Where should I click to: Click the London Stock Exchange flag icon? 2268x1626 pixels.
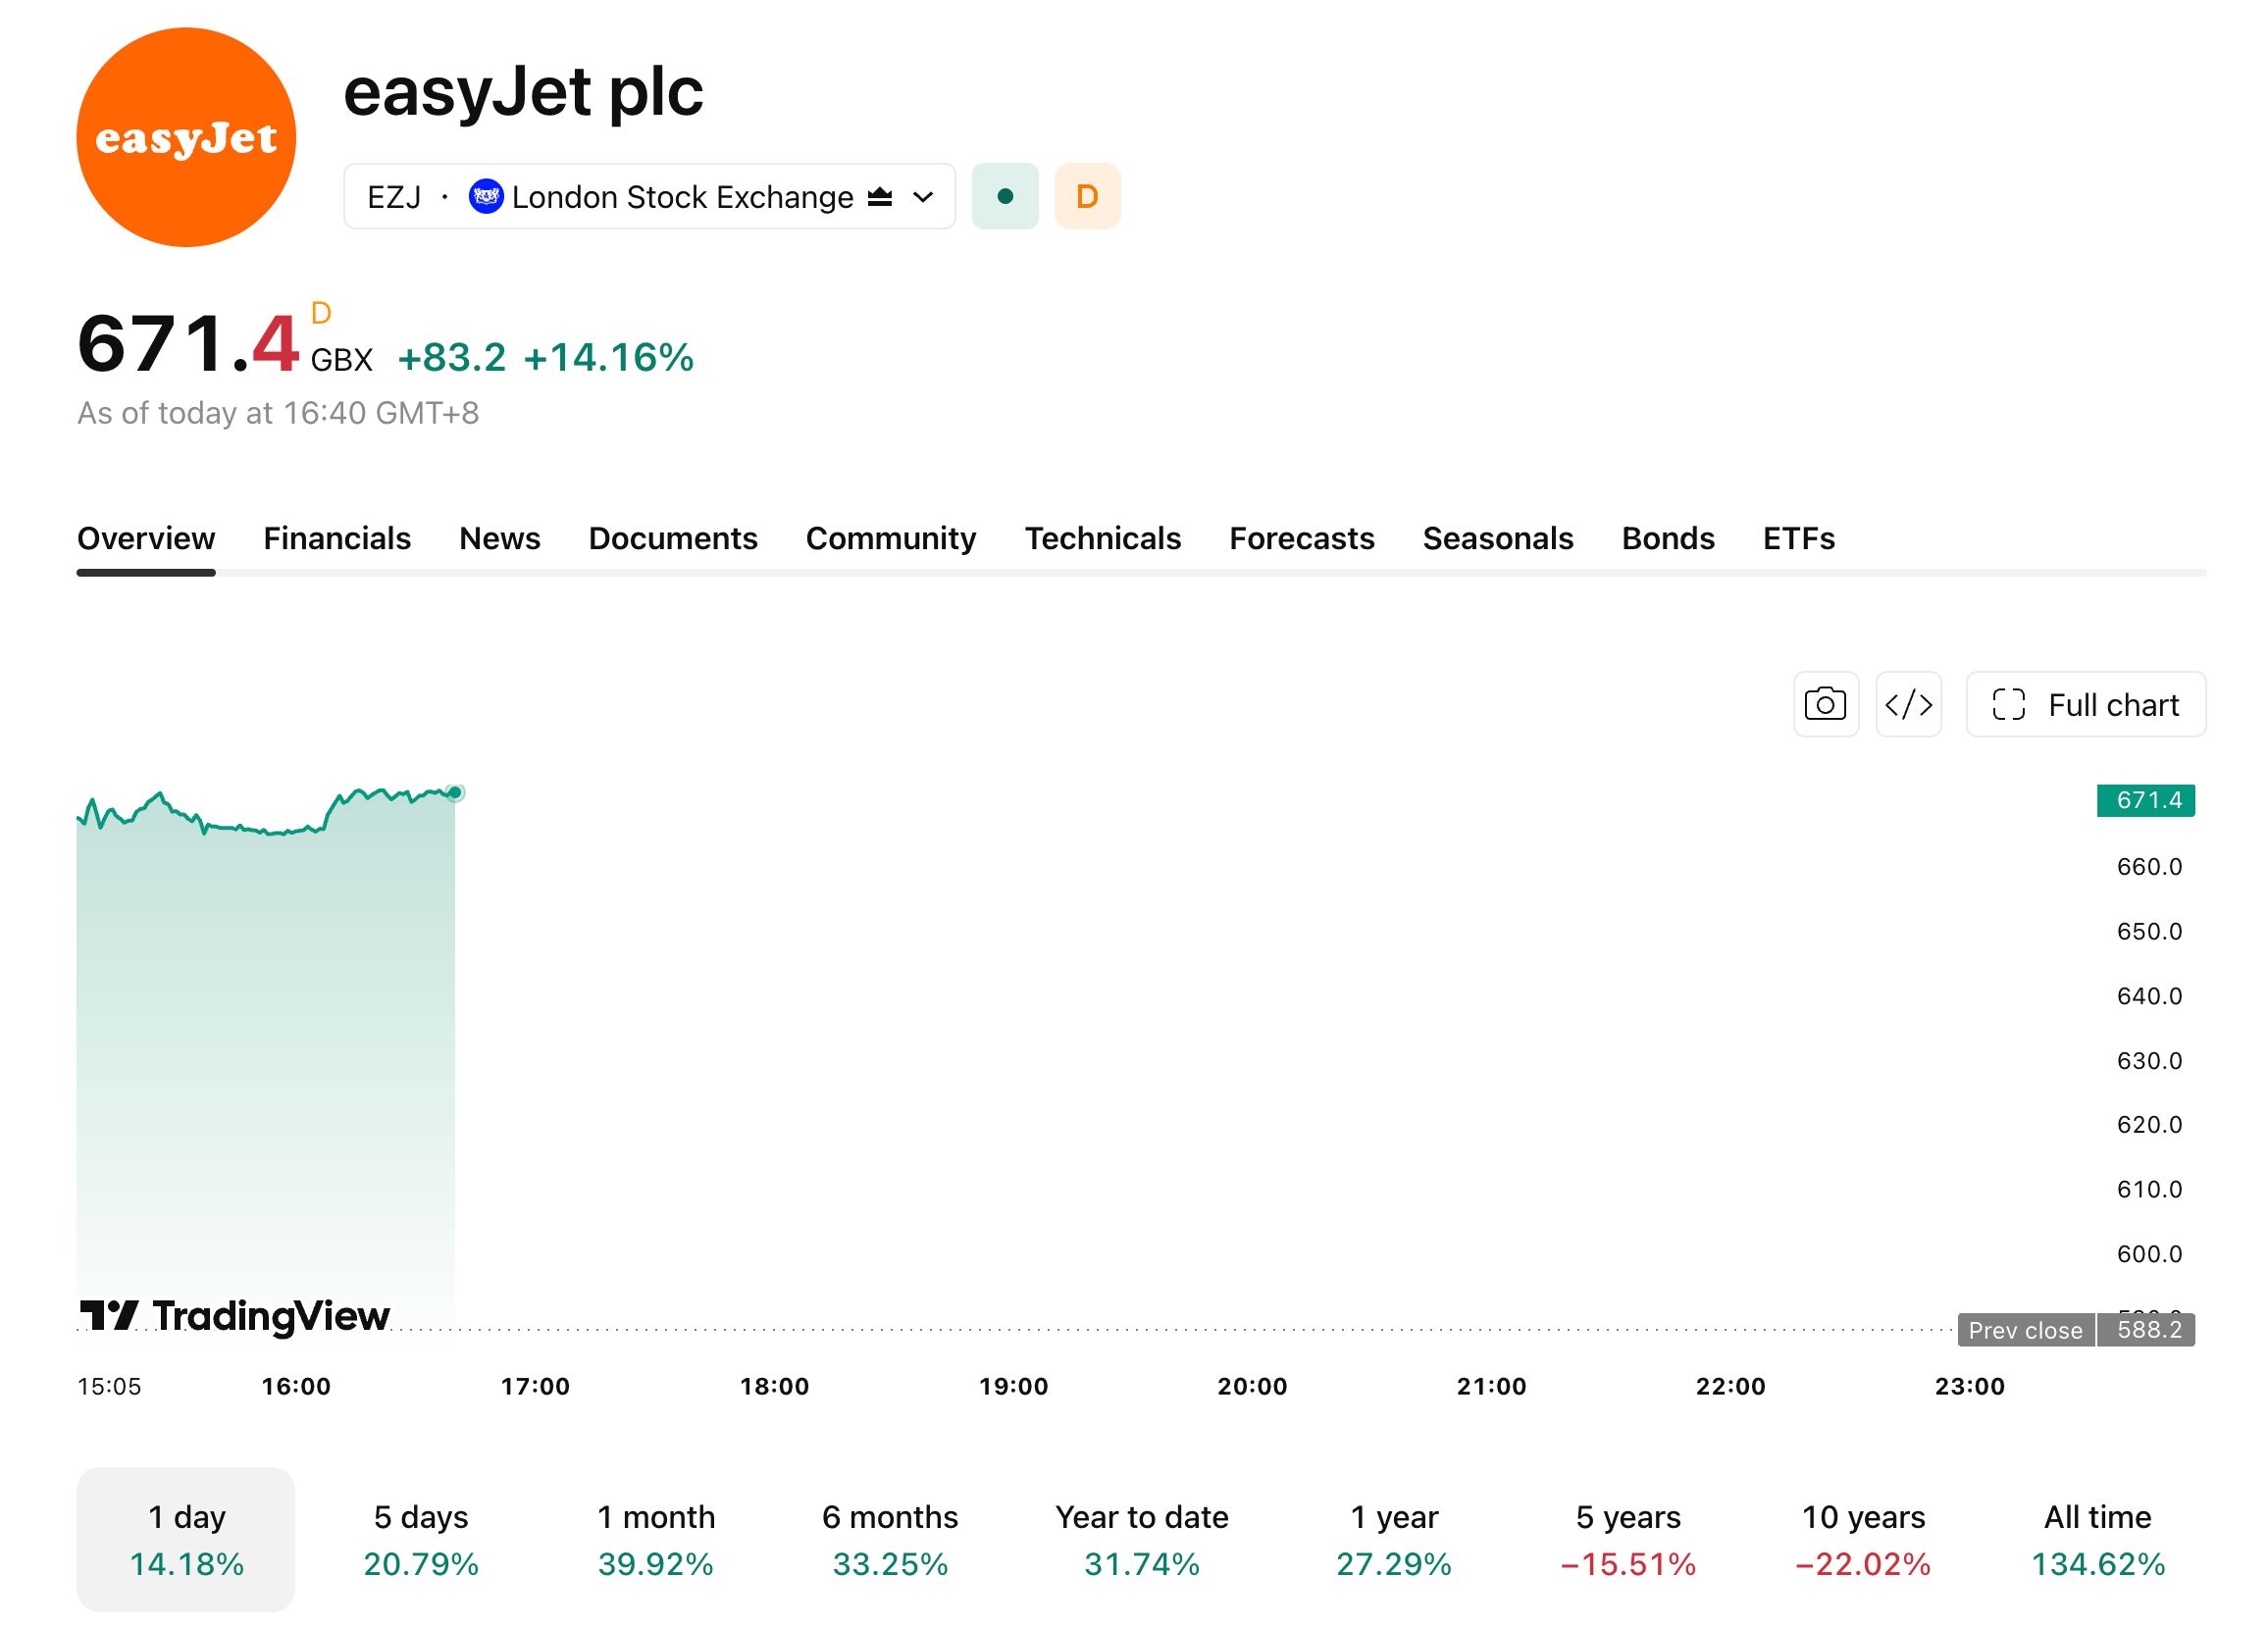486,196
